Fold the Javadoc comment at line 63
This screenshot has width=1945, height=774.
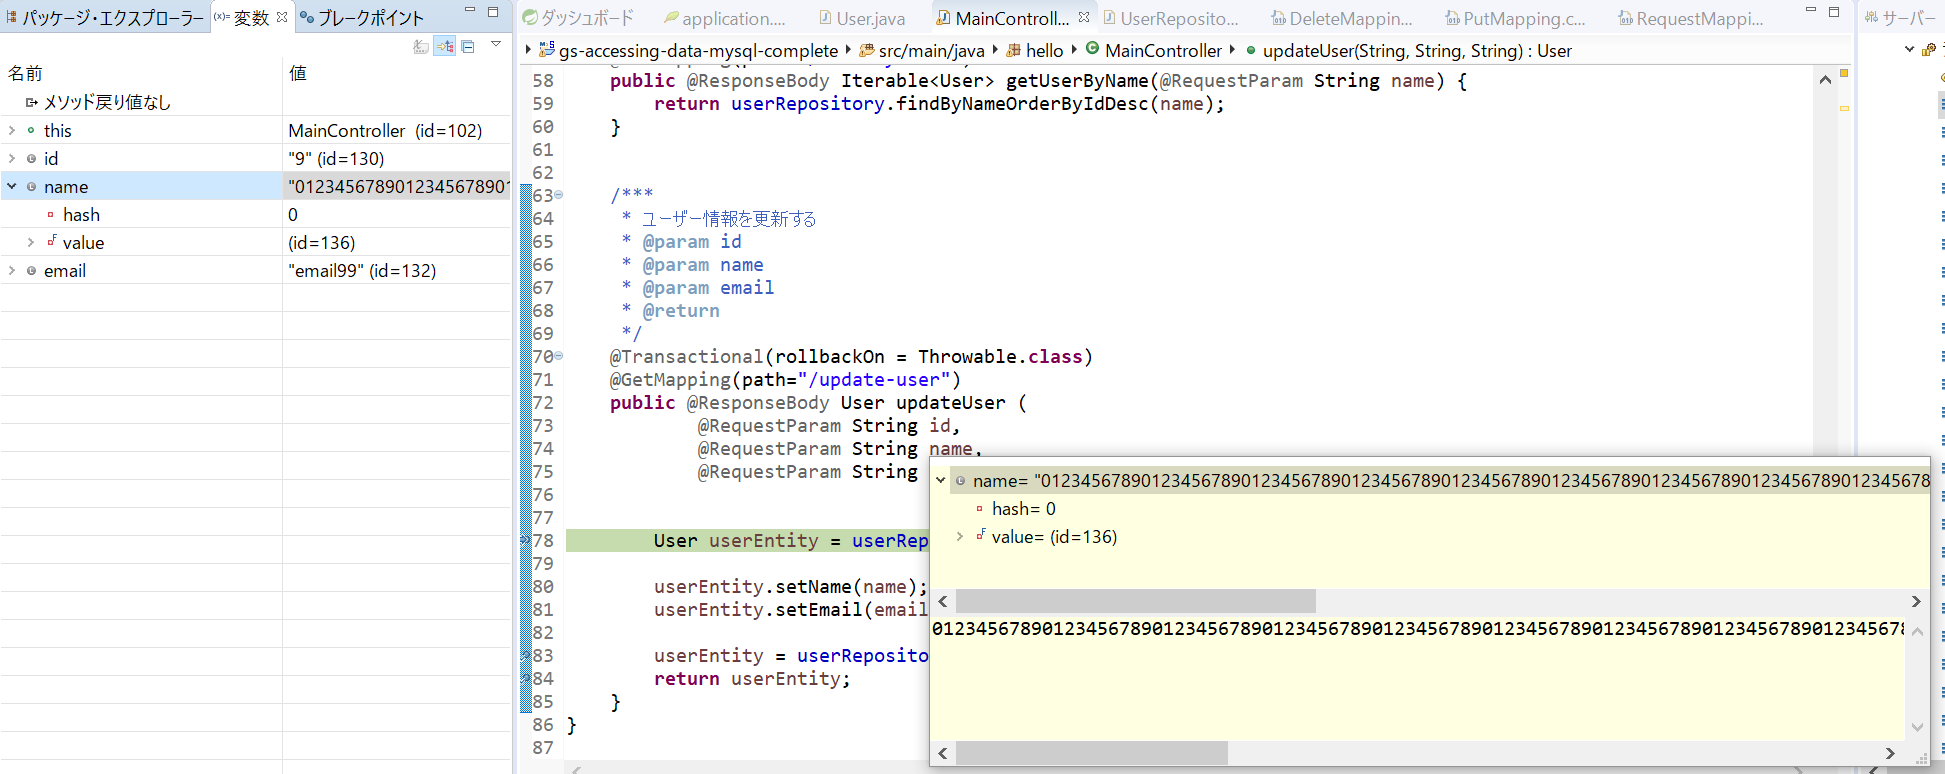tap(558, 195)
